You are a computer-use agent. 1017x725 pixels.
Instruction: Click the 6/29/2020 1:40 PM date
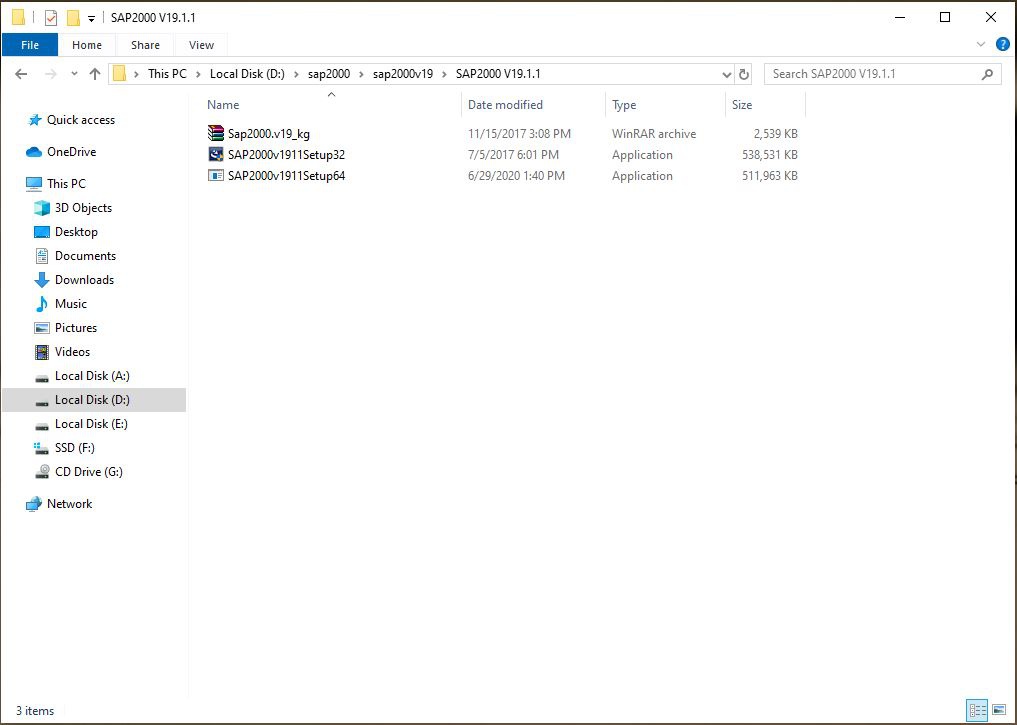516,175
